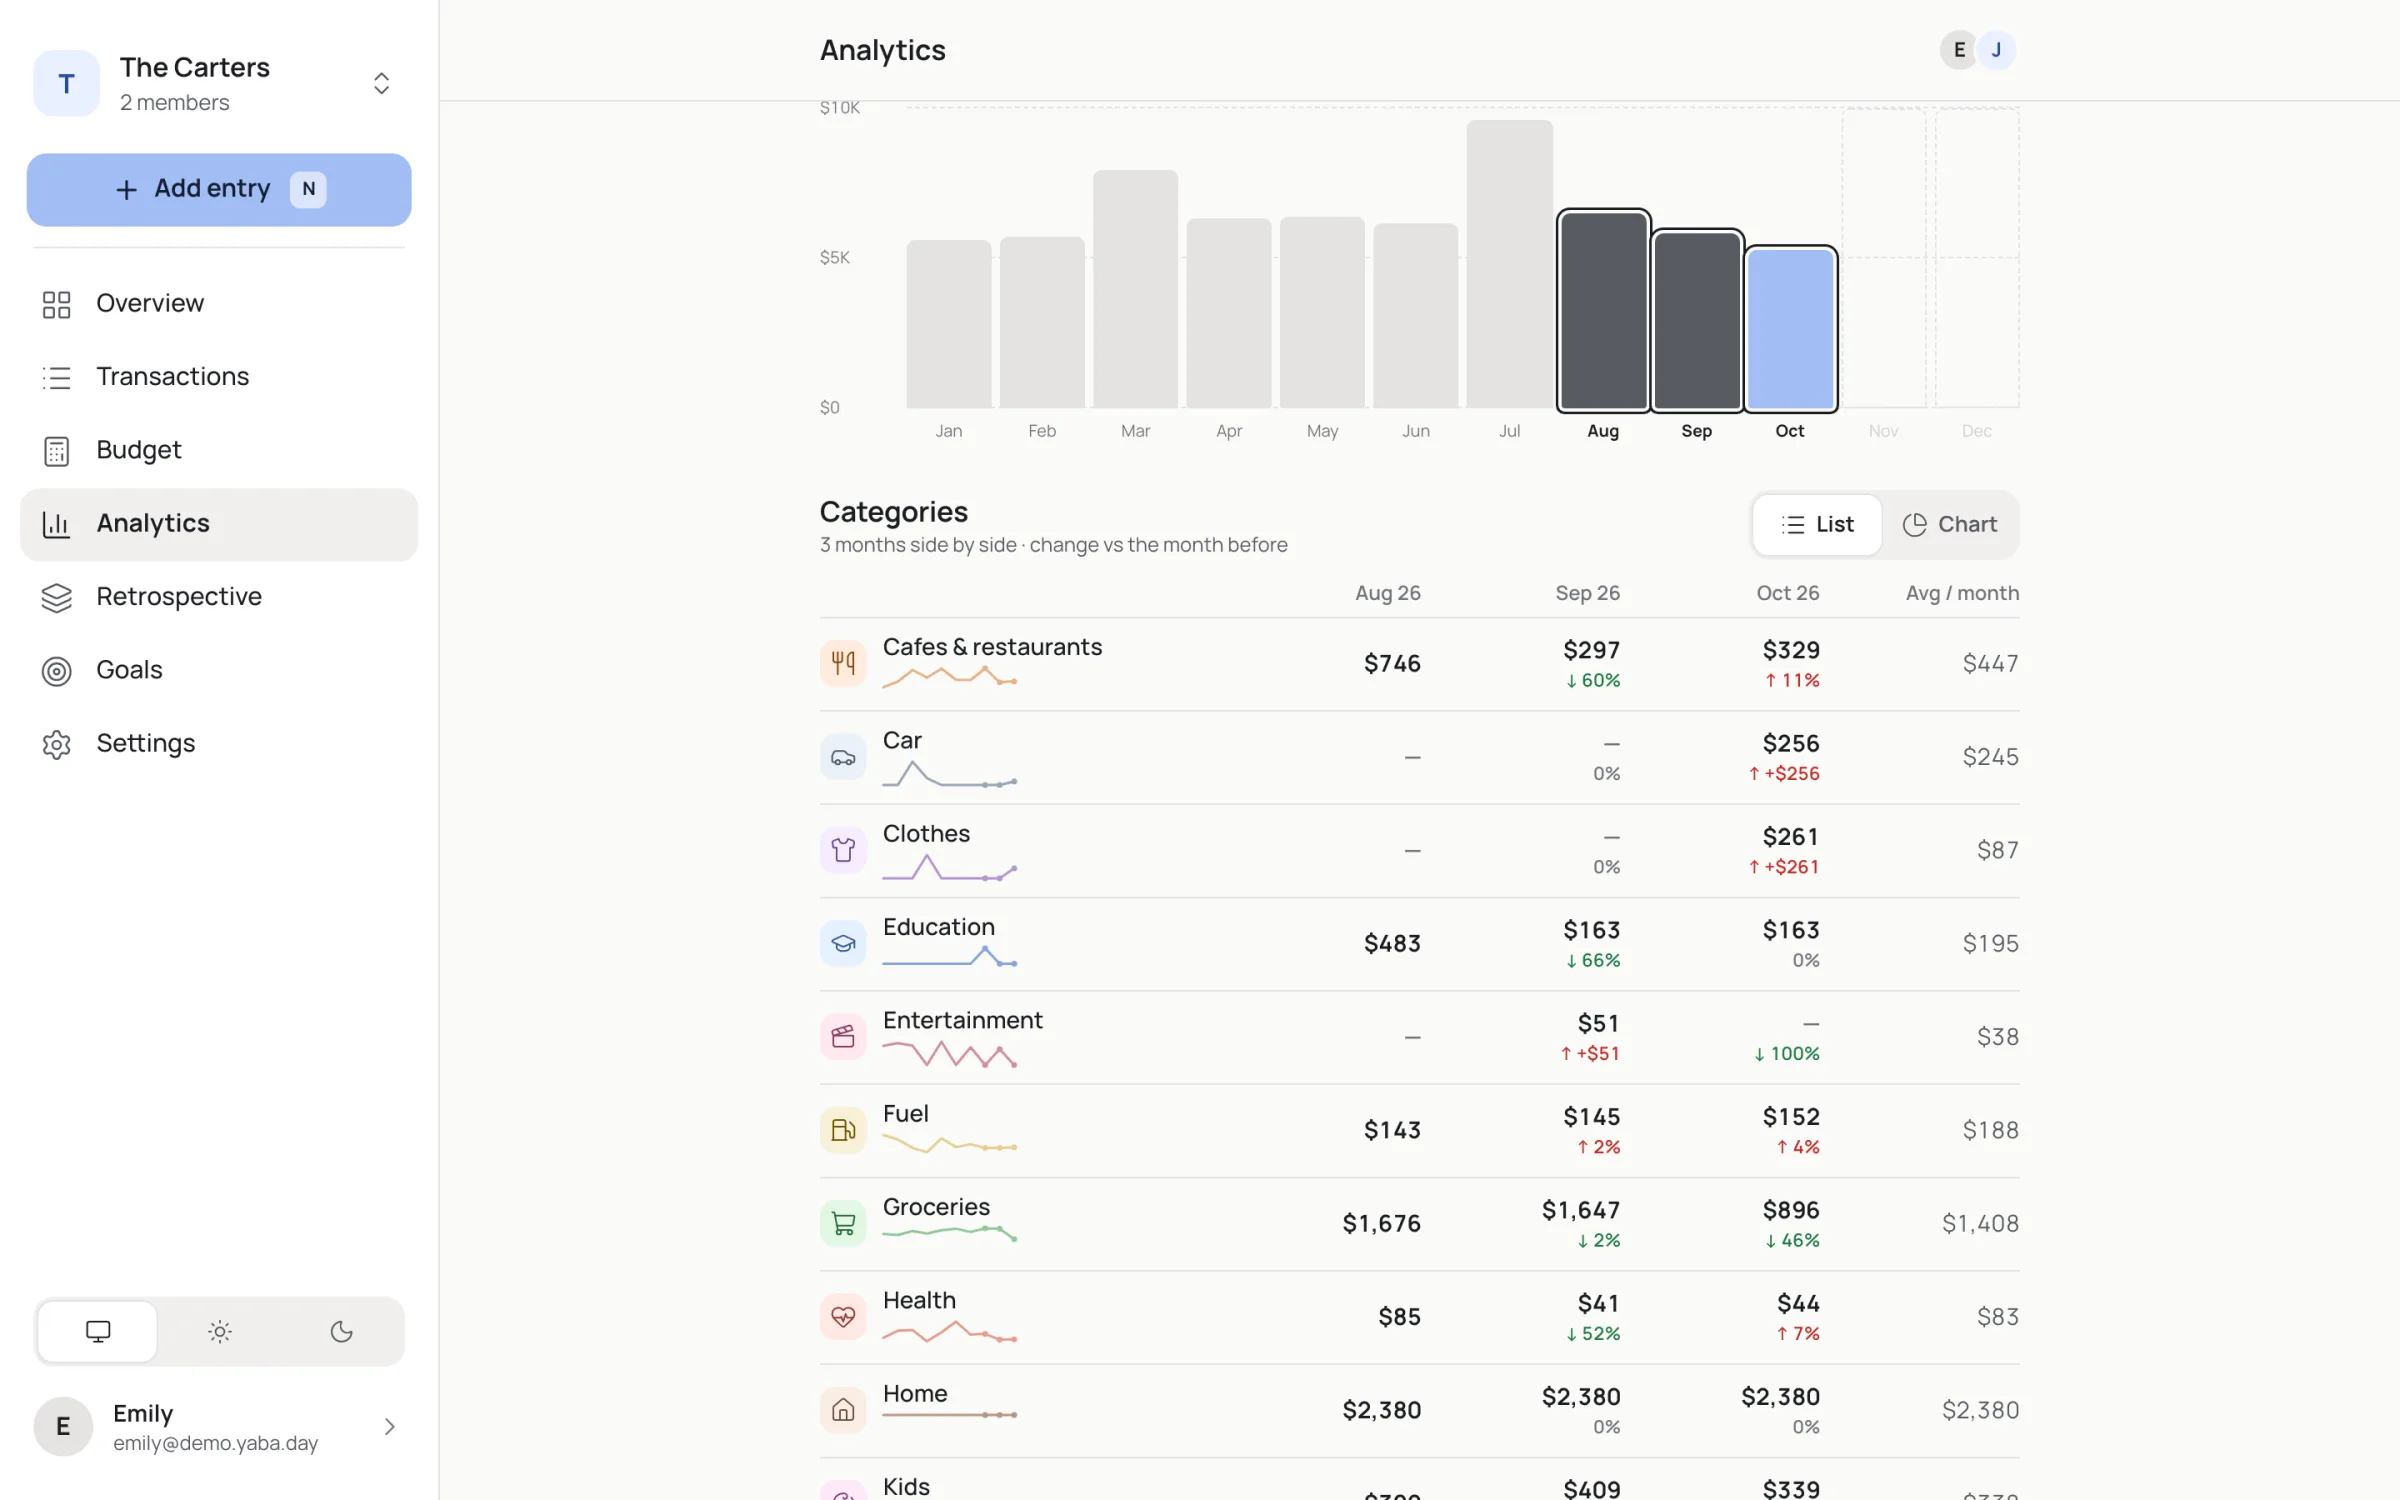The image size is (2400, 1500).
Task: Click the Kids category row name
Action: point(906,1487)
